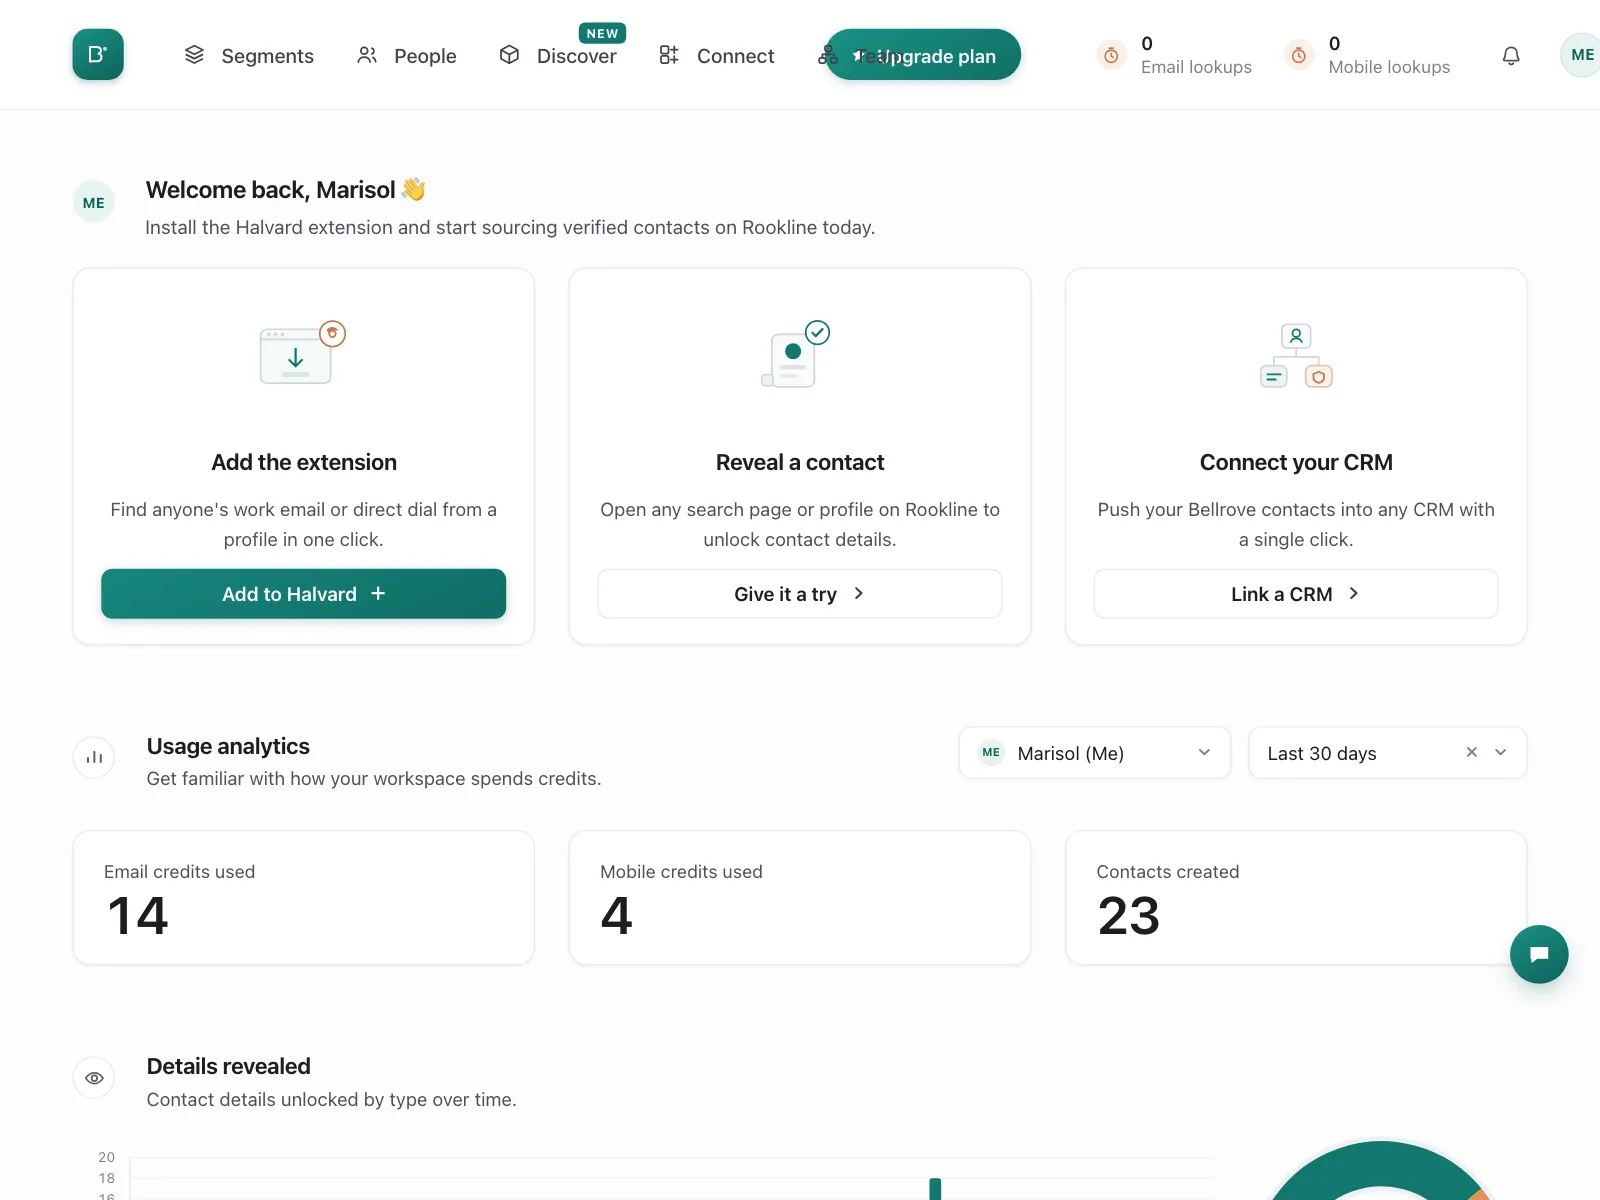Click the Bellrove logo in the header
This screenshot has width=1600, height=1200.
tap(98, 54)
